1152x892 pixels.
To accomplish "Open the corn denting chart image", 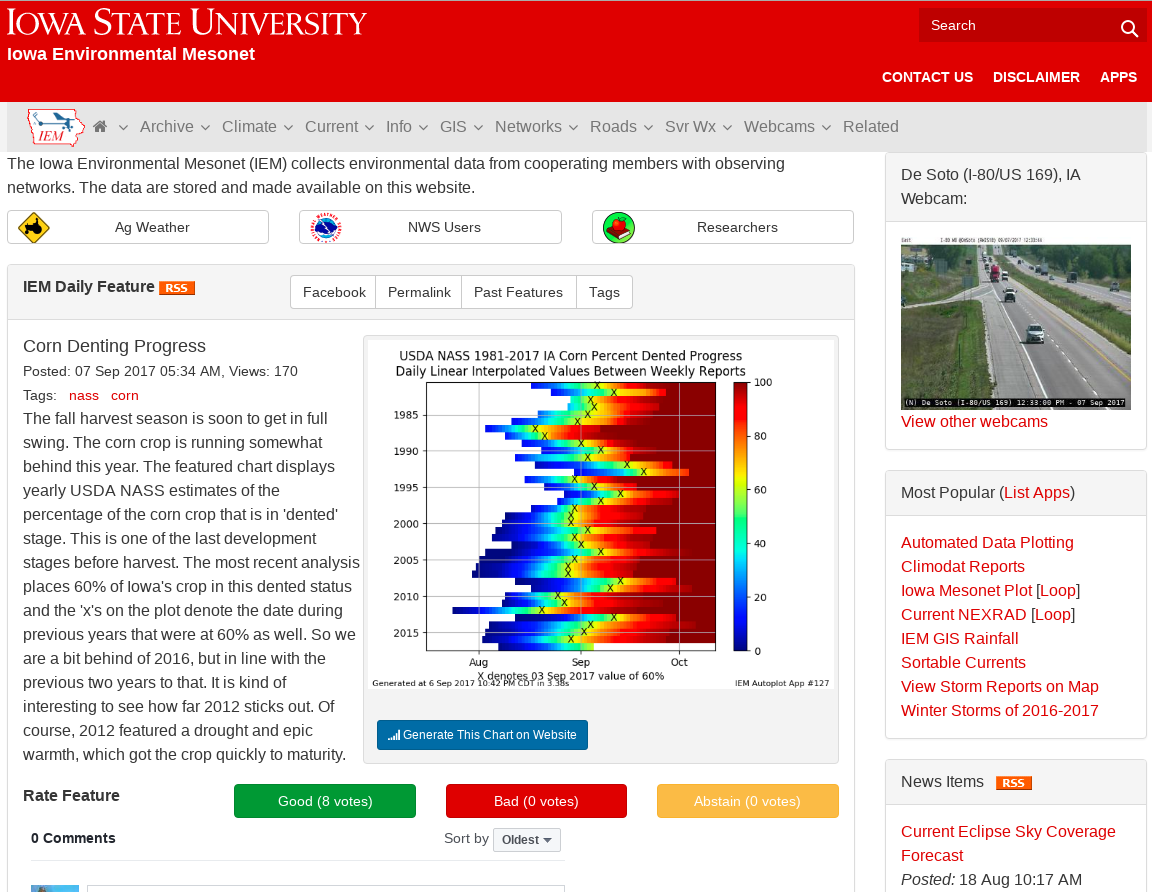I will click(600, 514).
